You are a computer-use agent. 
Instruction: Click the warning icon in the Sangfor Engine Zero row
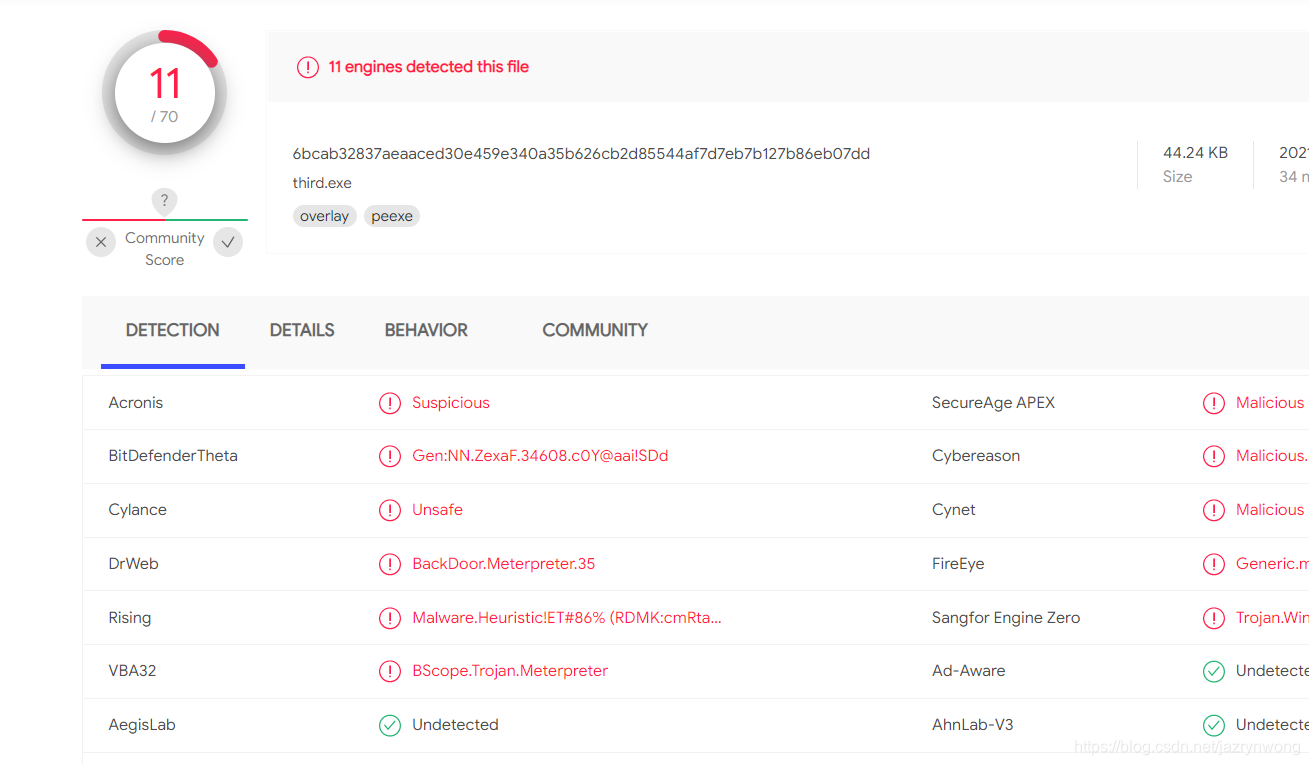pos(1214,618)
